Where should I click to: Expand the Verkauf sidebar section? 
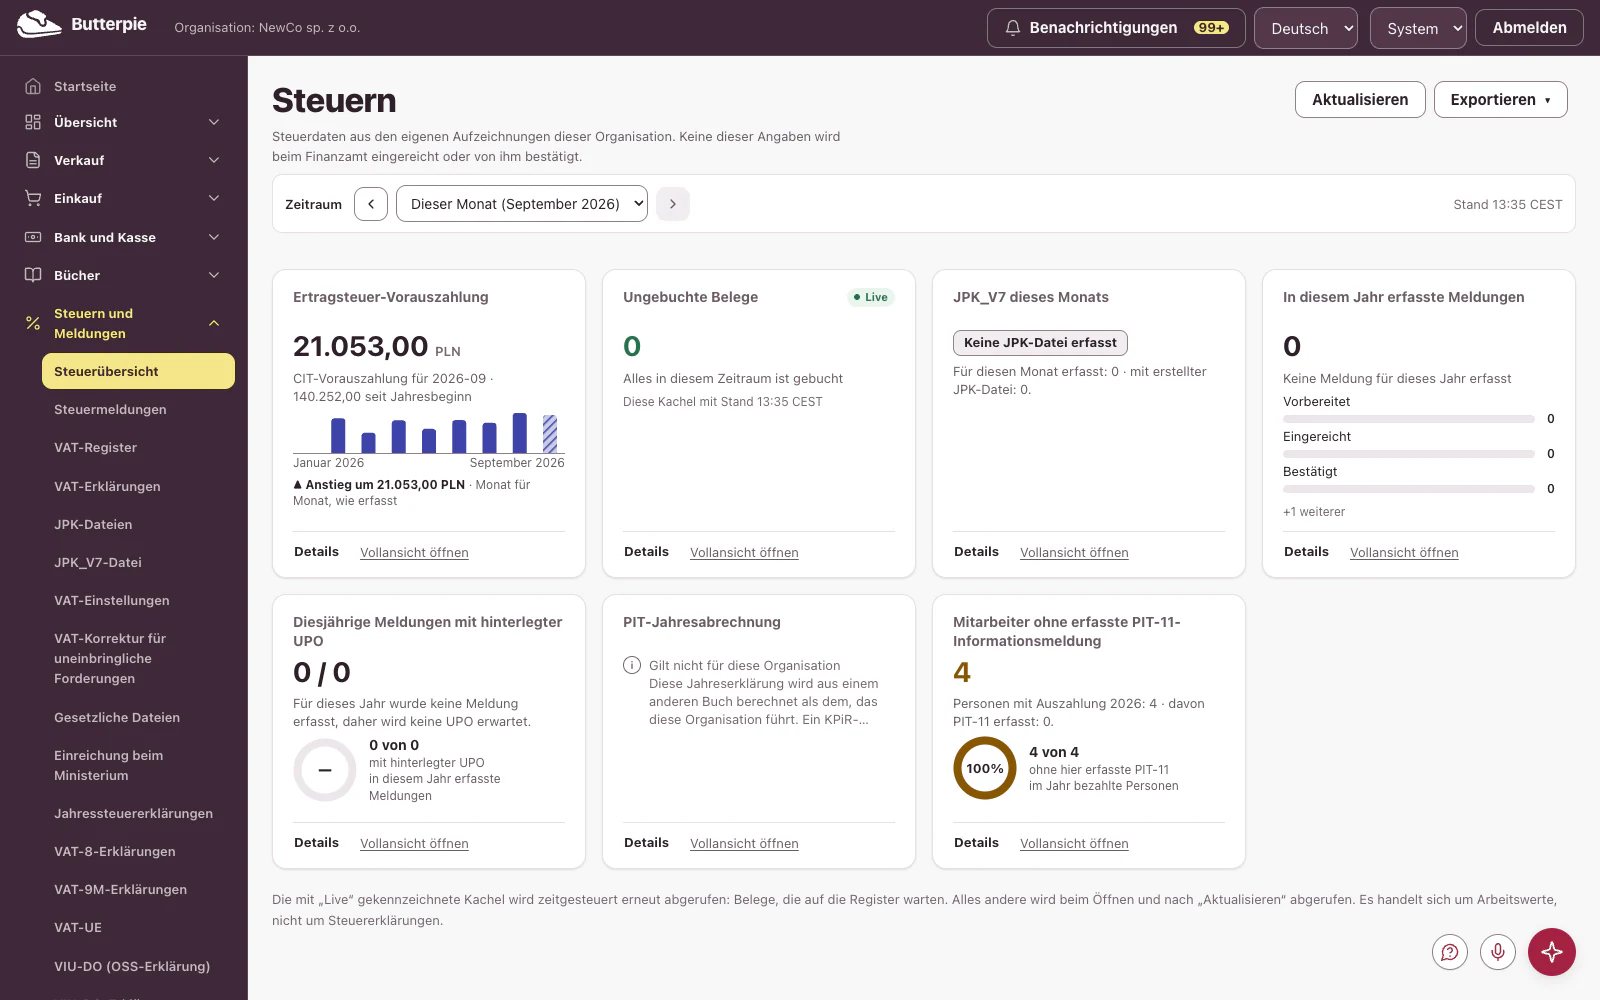coord(214,160)
